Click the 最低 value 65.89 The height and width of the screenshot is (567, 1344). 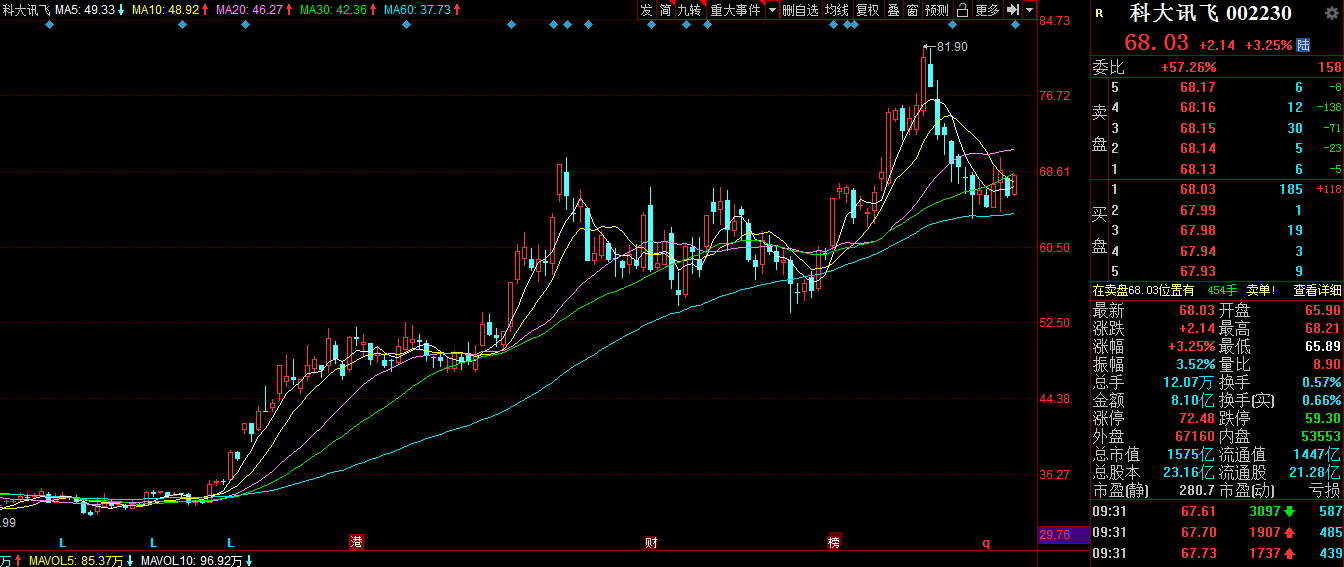click(1322, 346)
